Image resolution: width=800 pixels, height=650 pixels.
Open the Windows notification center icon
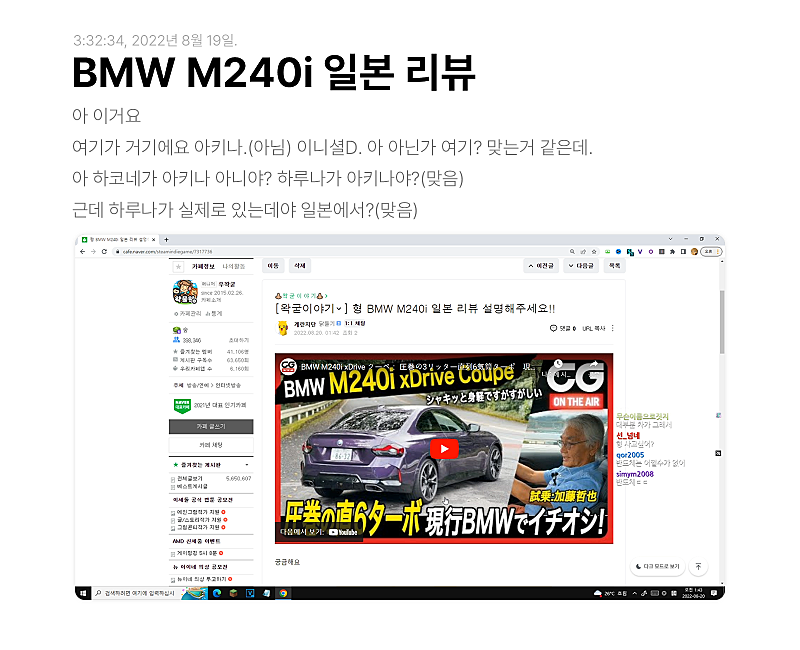pos(714,593)
